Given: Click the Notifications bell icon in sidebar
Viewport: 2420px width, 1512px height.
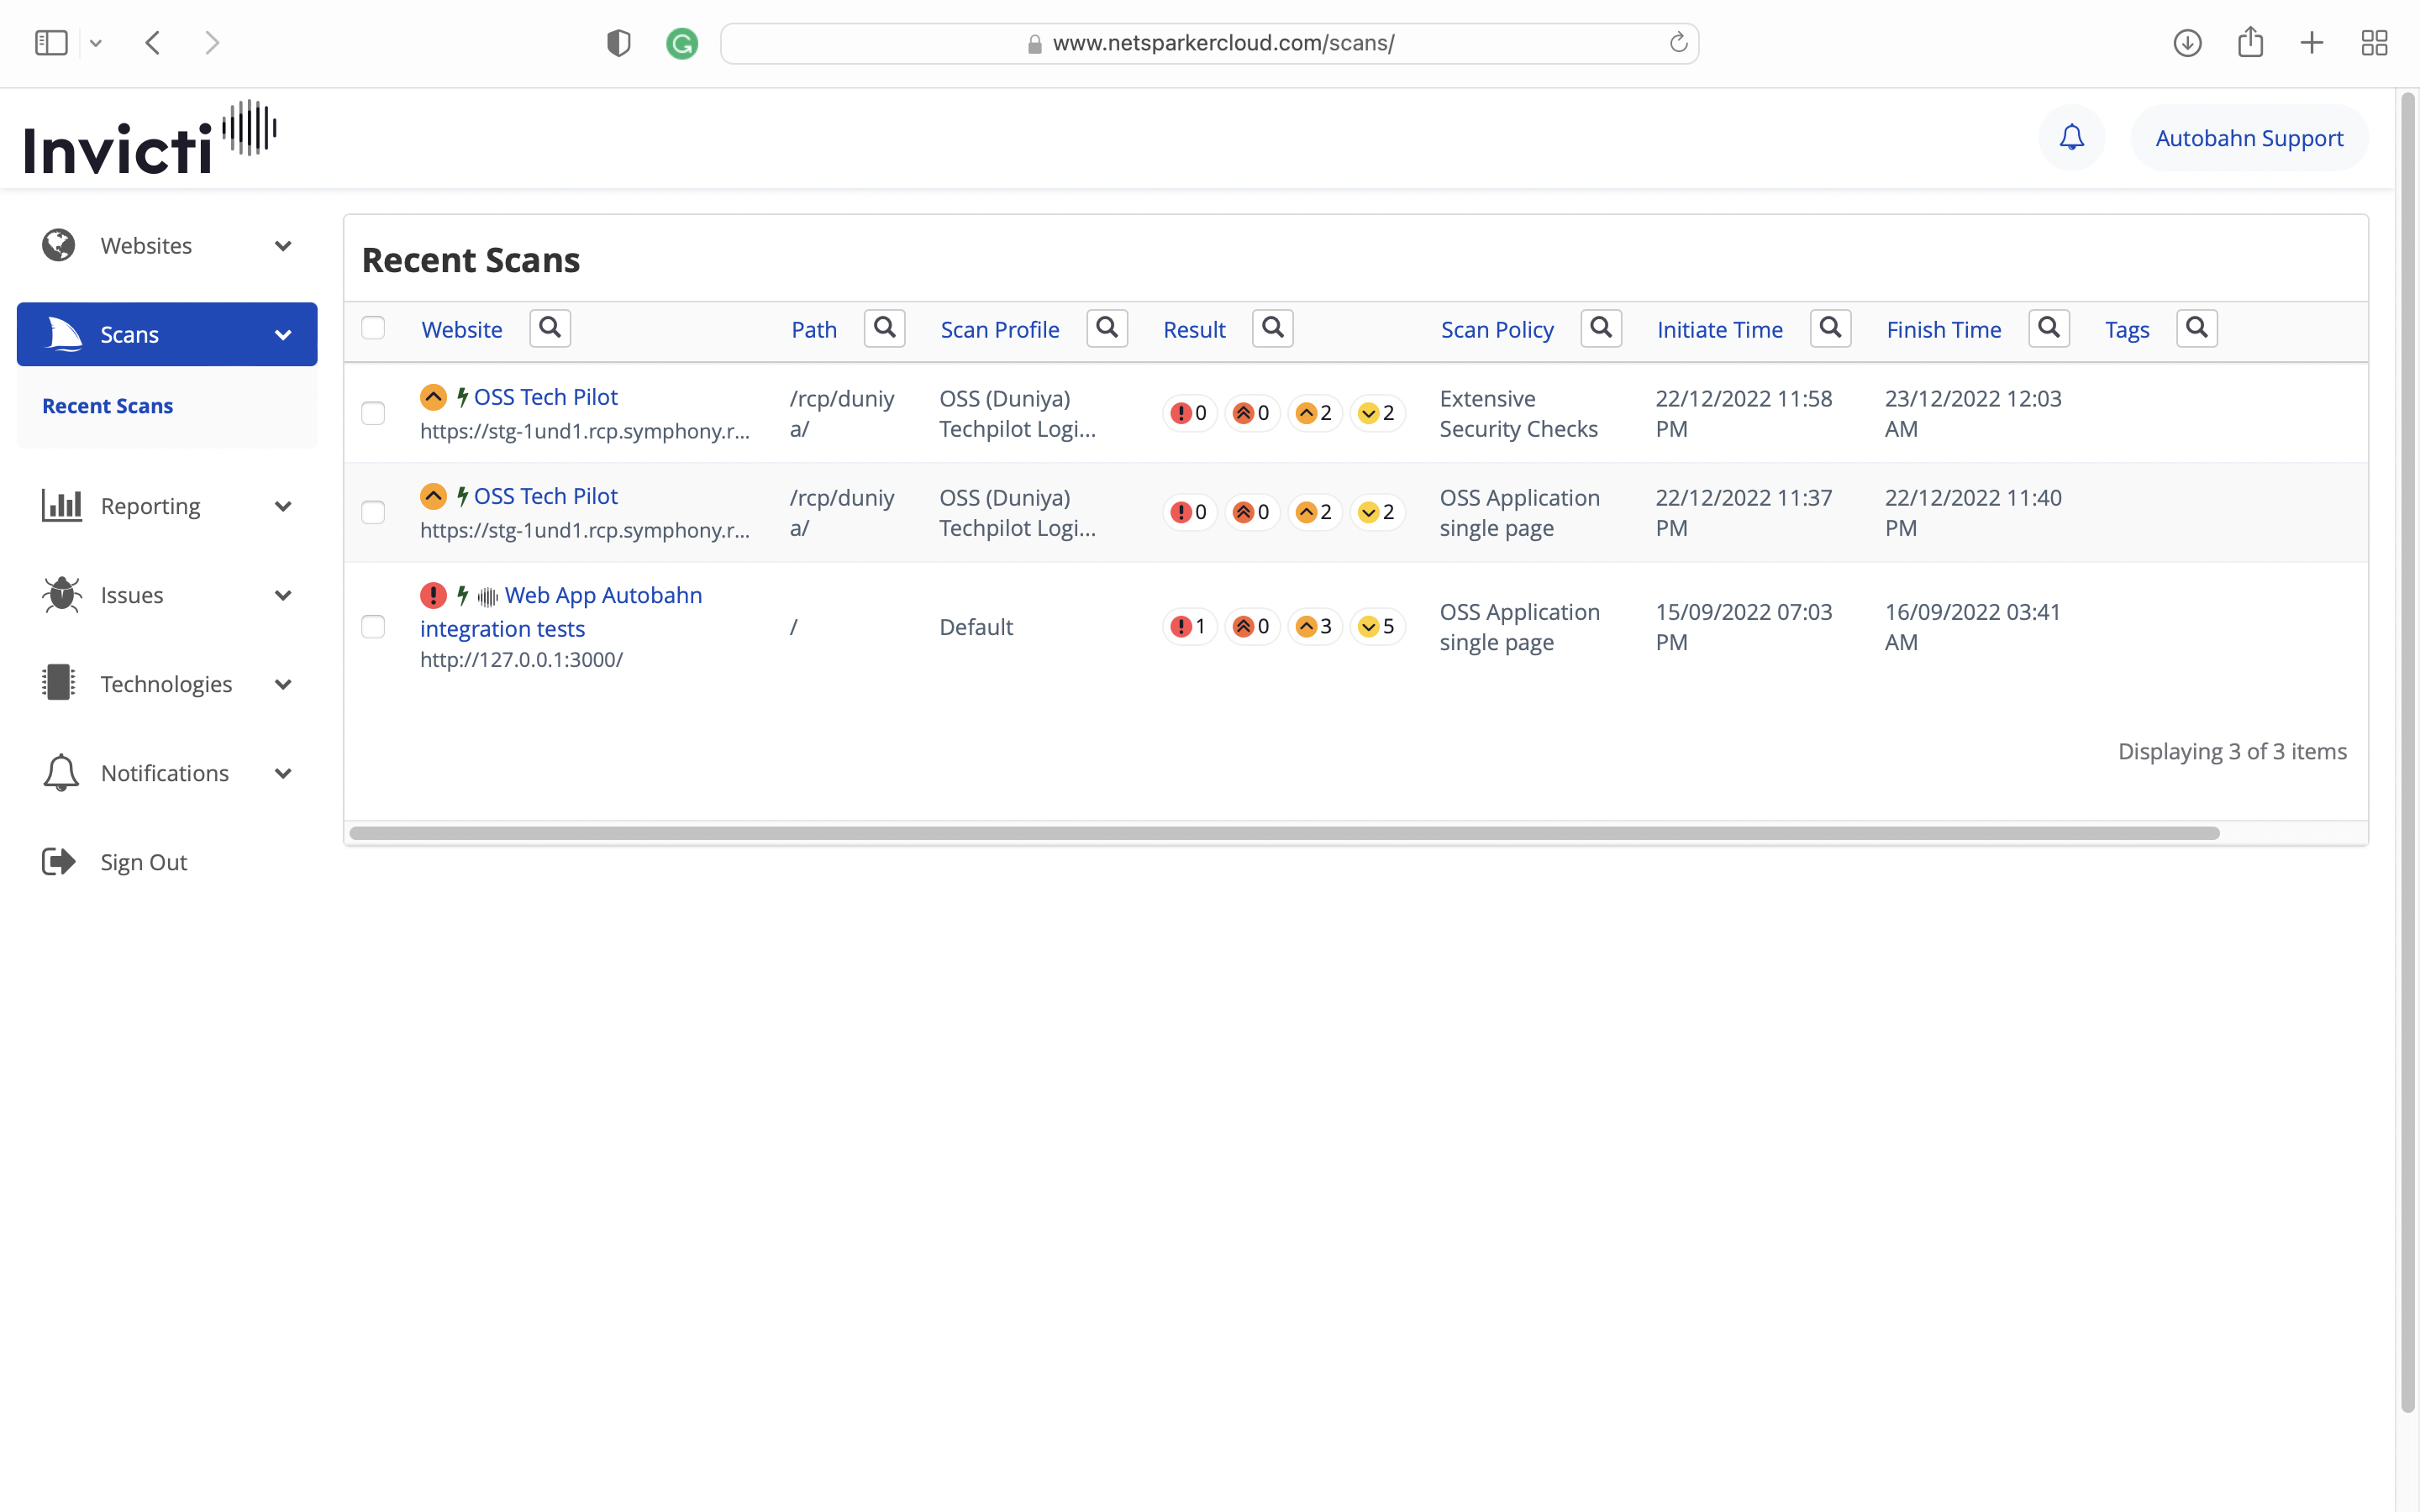Looking at the screenshot, I should [61, 772].
